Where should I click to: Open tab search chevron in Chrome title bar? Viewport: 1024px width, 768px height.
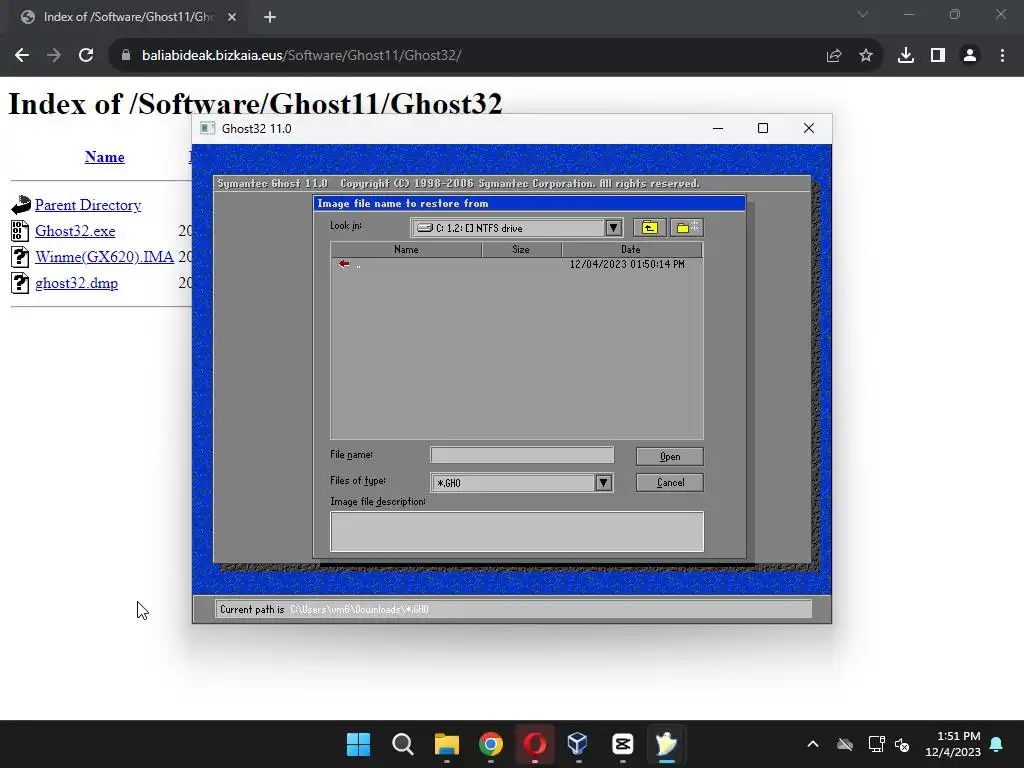[x=863, y=14]
